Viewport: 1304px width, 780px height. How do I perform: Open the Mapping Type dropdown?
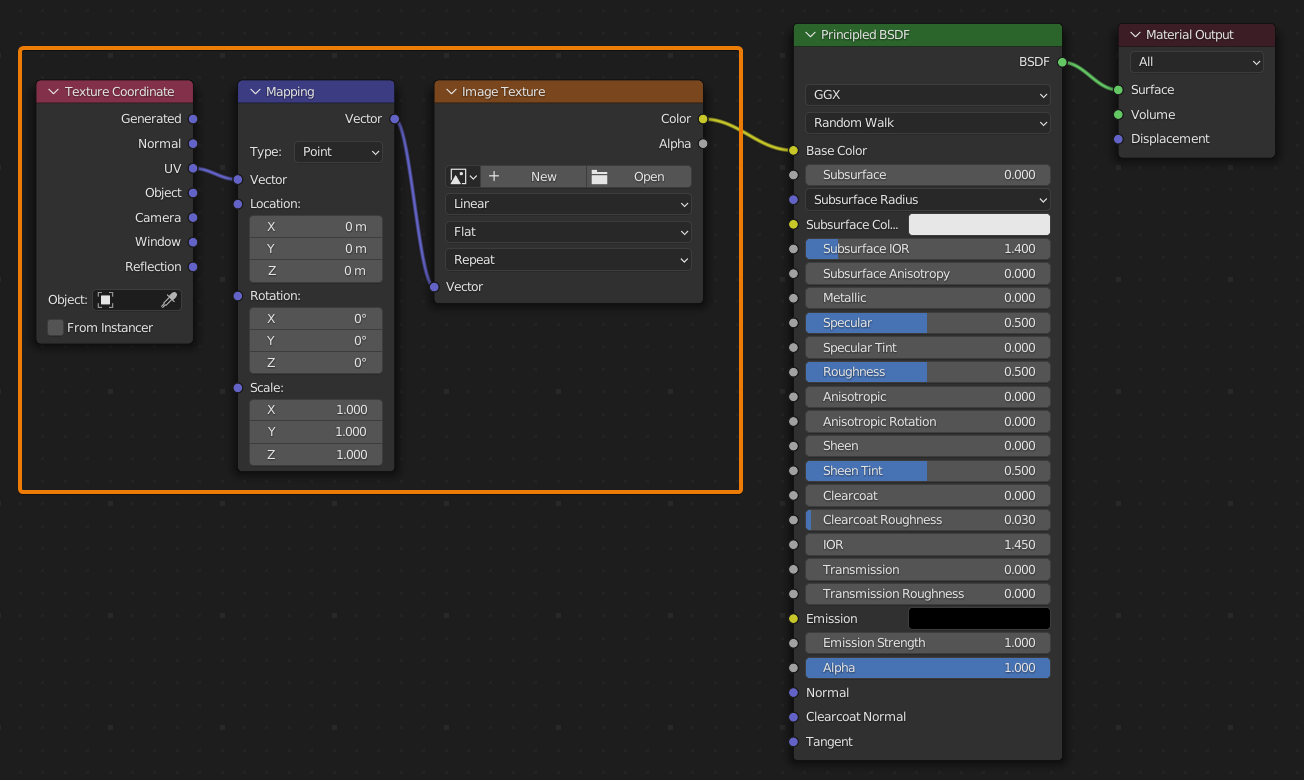pos(339,152)
